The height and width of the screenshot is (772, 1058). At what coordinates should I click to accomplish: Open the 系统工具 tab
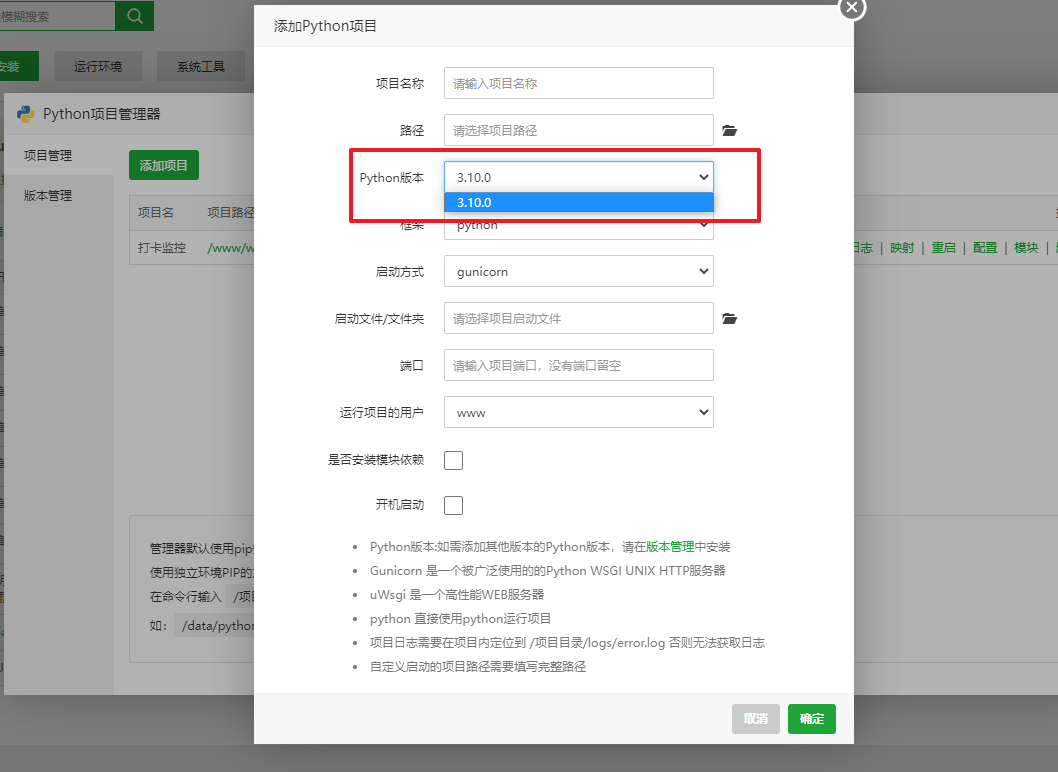coord(201,66)
